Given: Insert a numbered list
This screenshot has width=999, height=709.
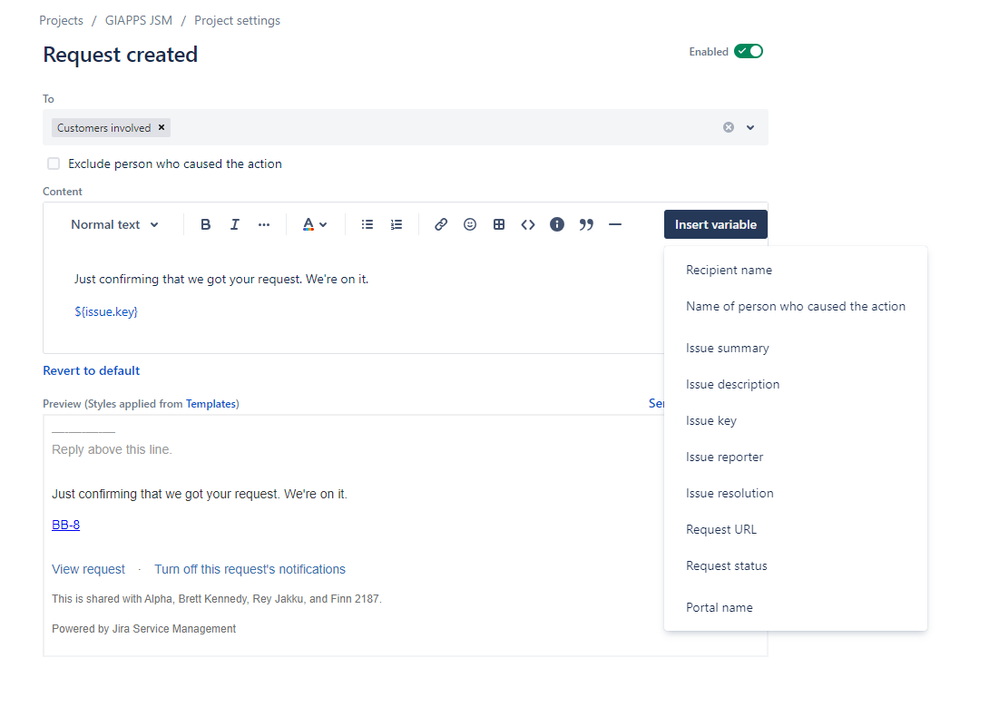Looking at the screenshot, I should point(397,225).
